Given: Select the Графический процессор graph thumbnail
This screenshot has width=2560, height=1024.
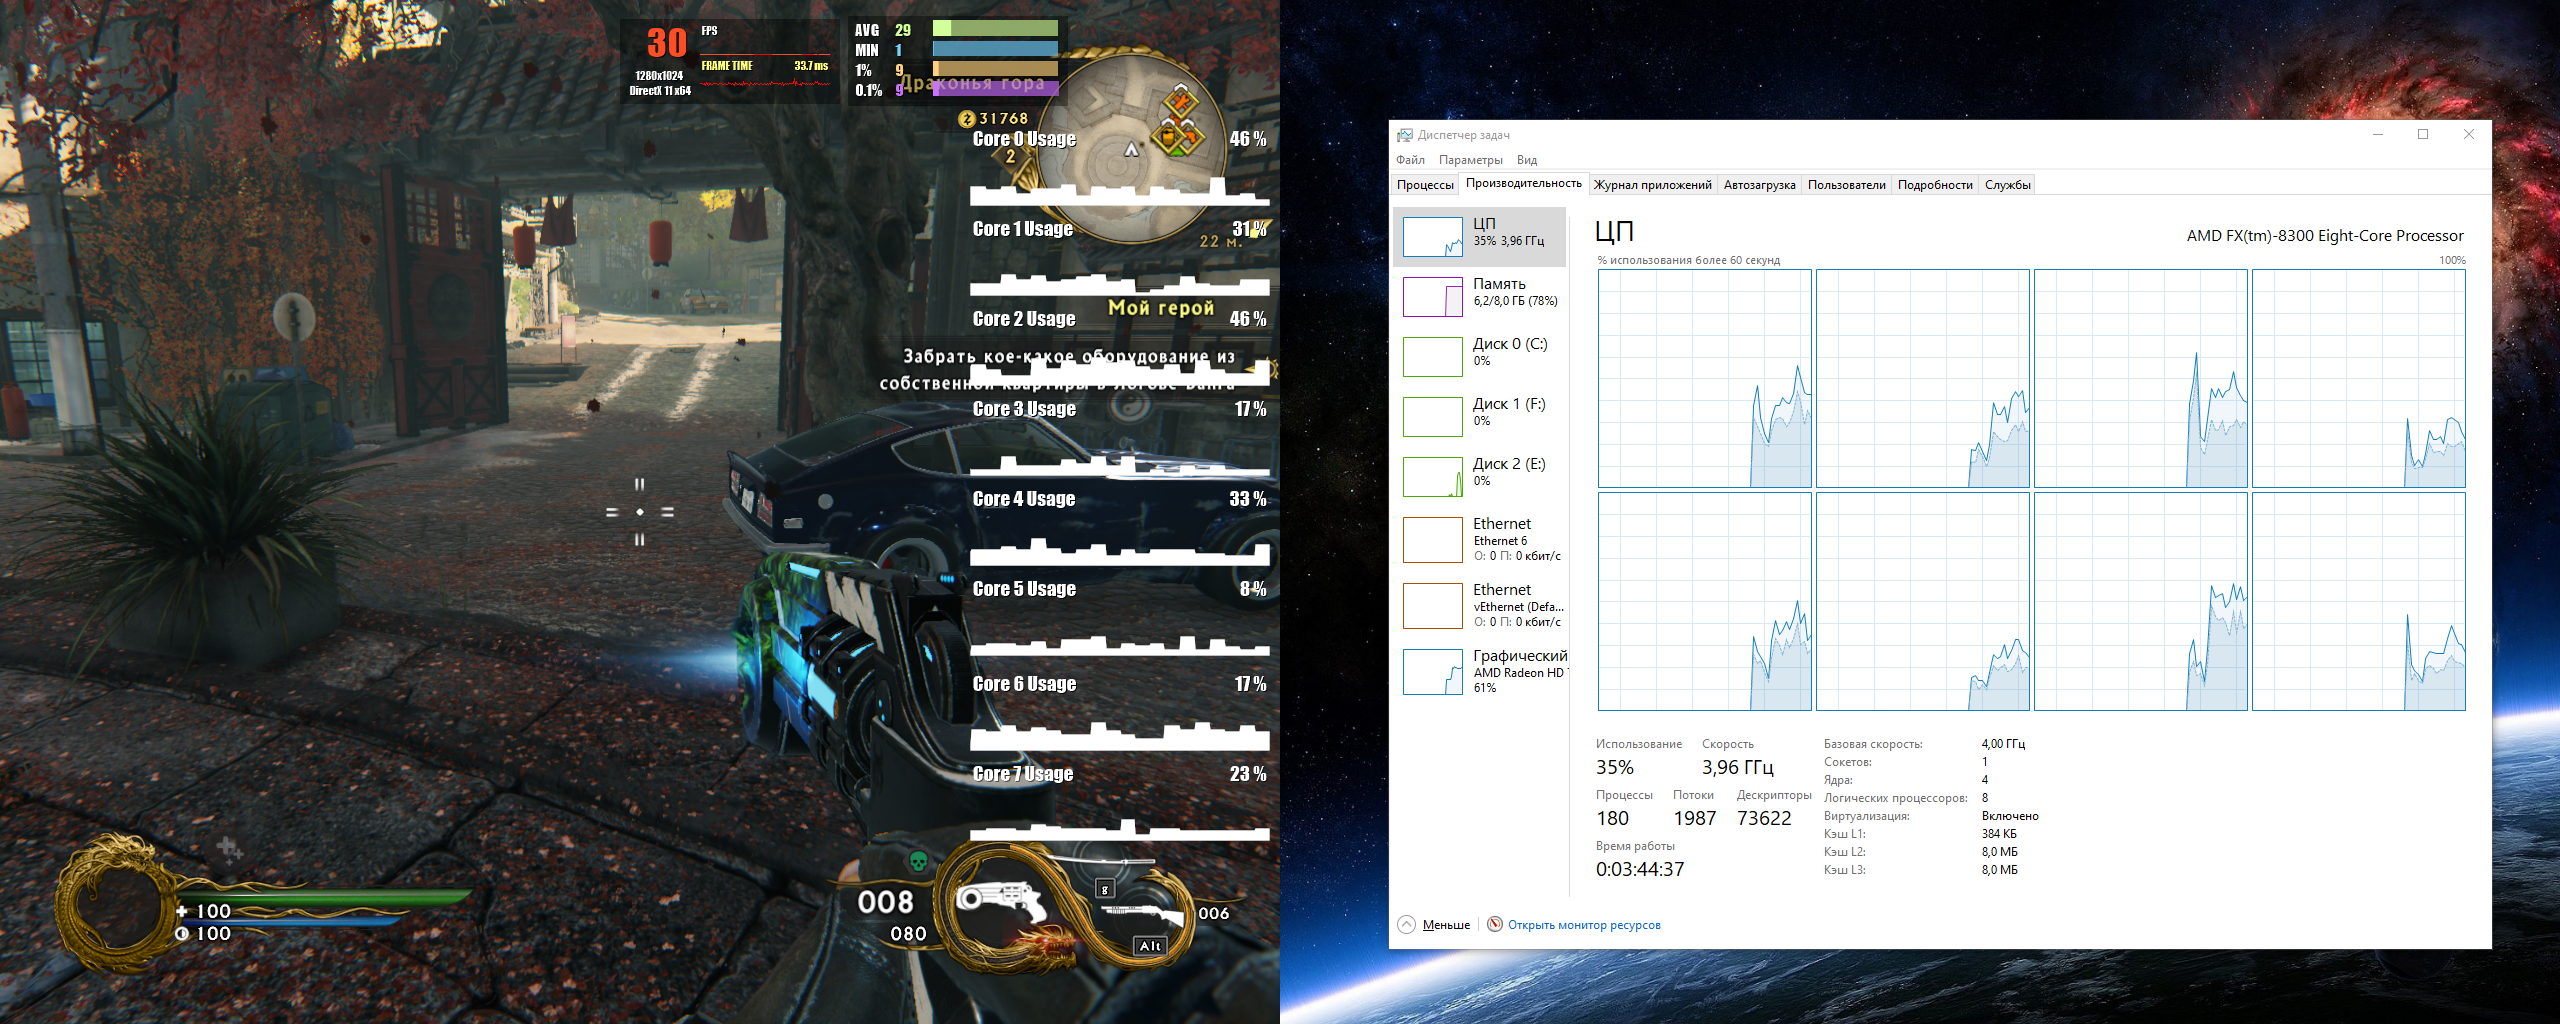Looking at the screenshot, I should click(1433, 672).
